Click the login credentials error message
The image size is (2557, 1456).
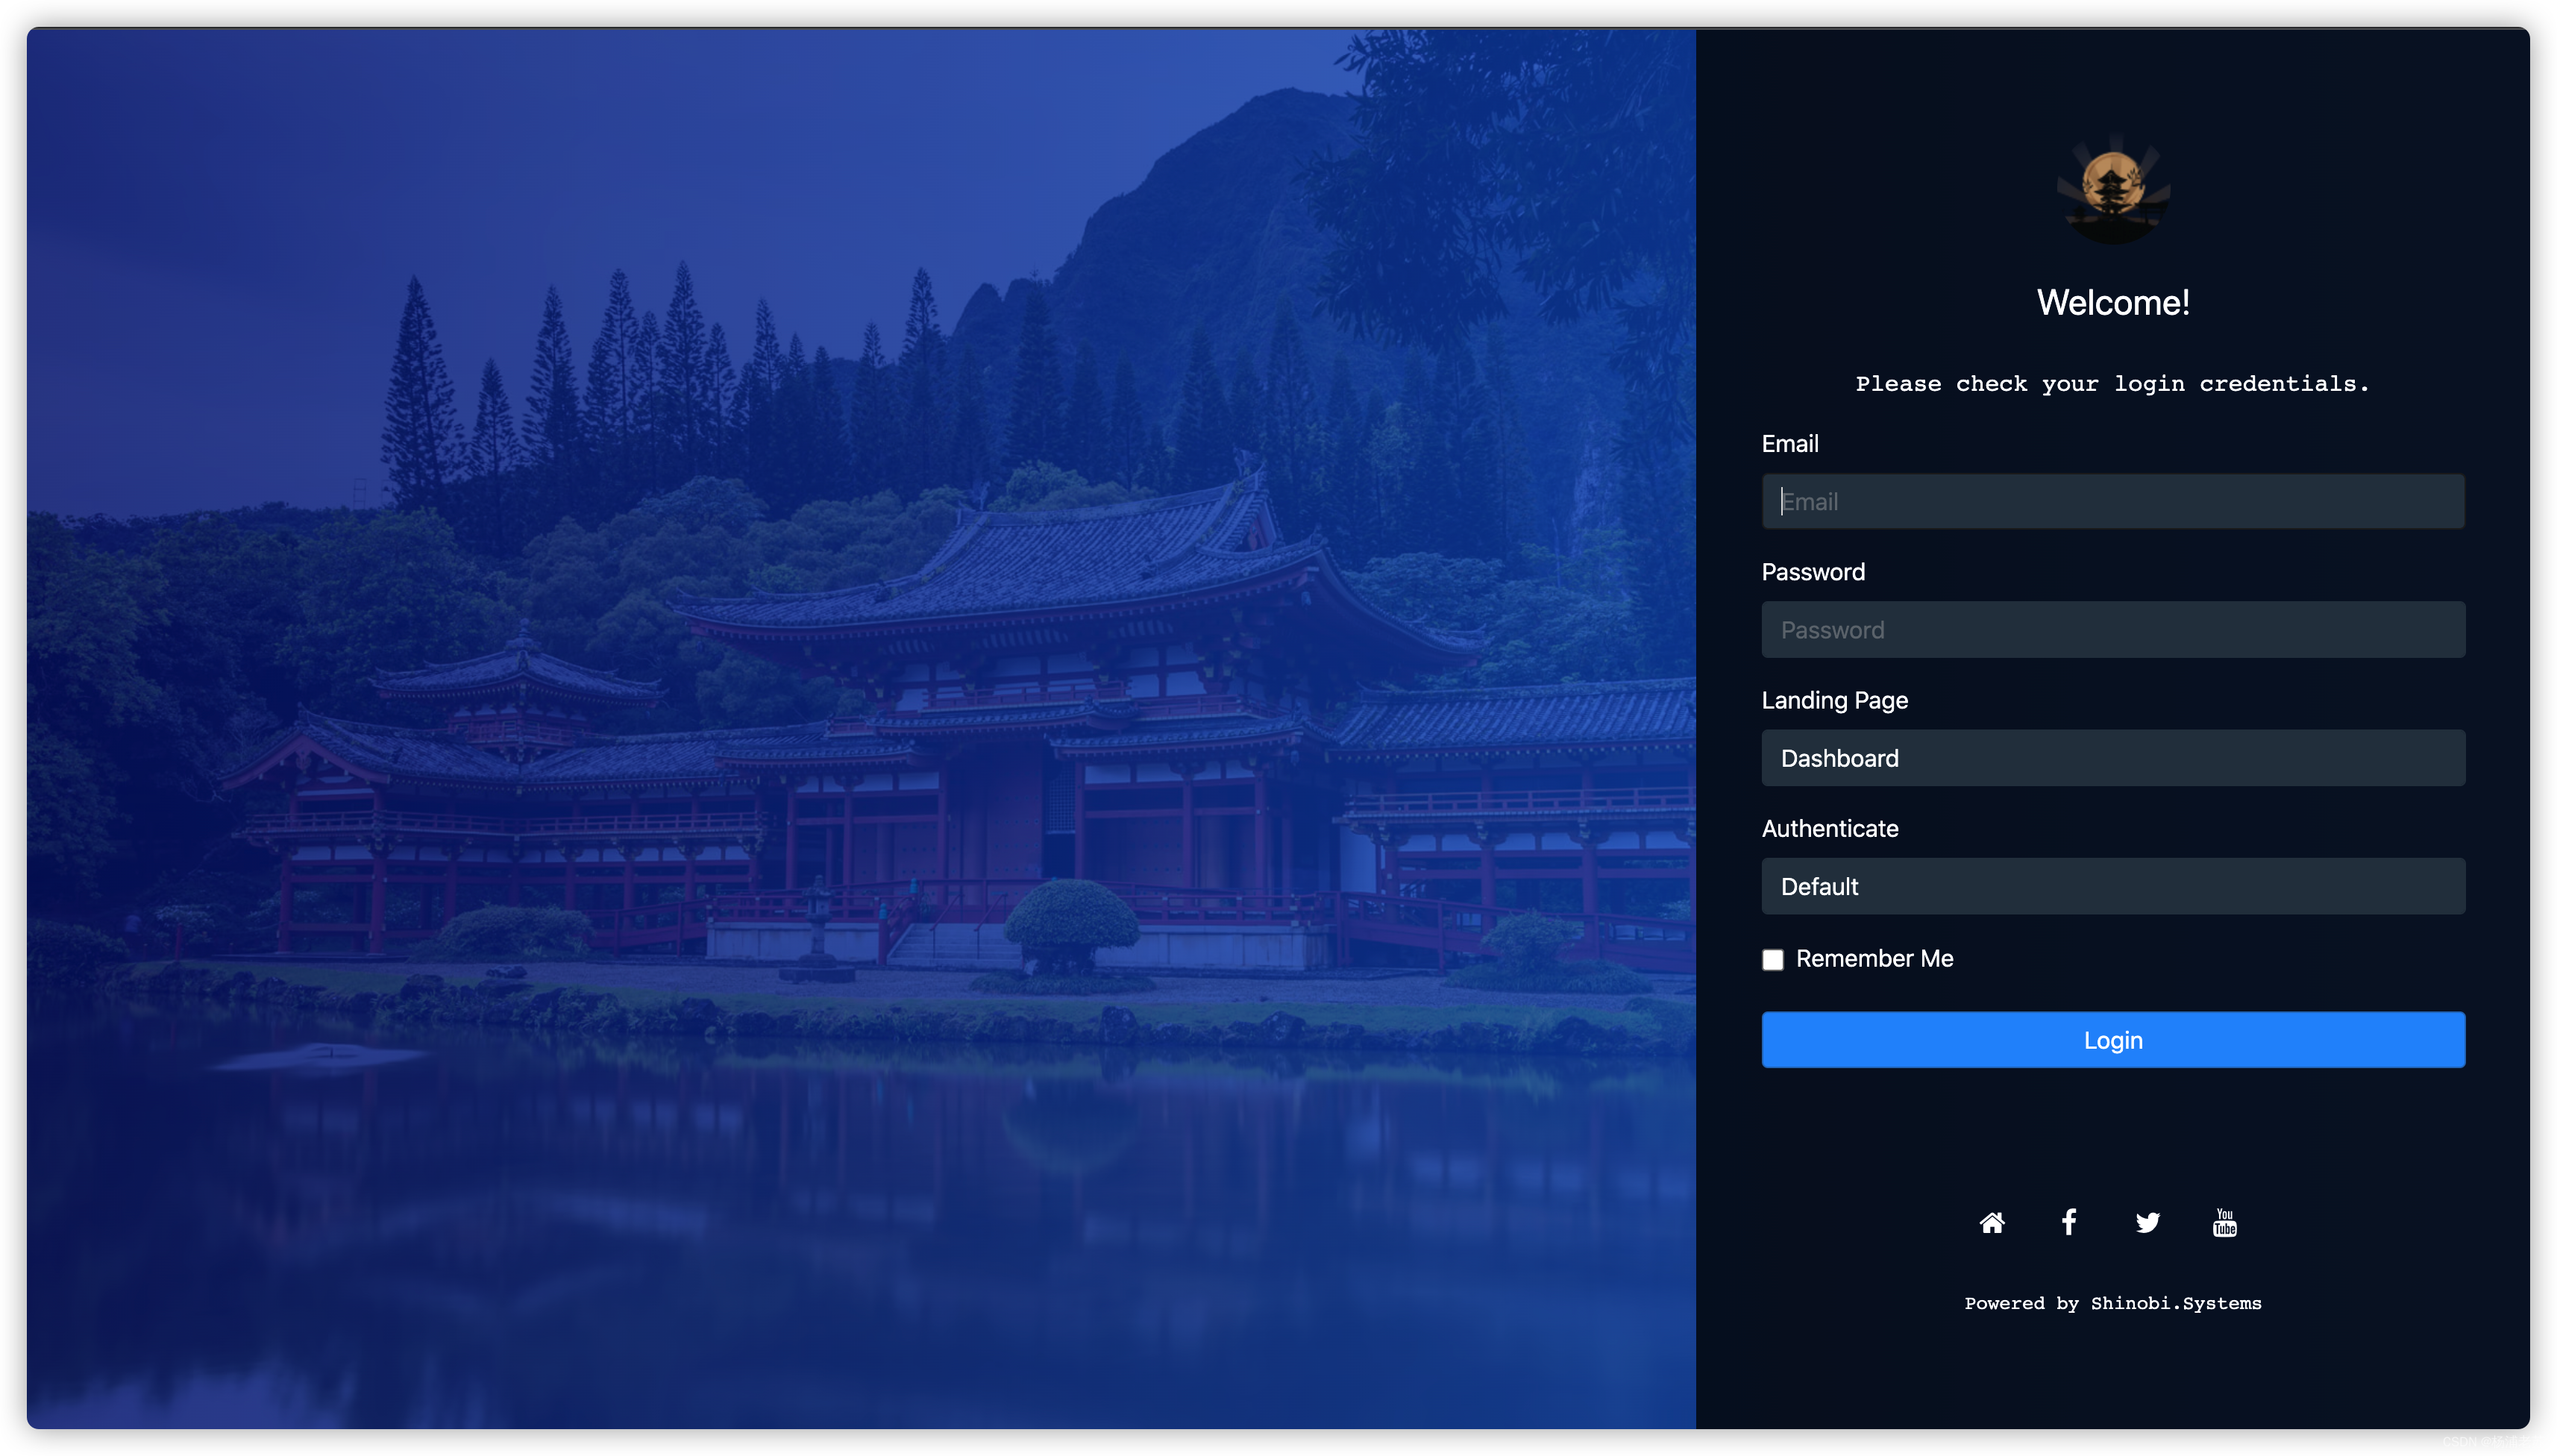click(x=2112, y=384)
